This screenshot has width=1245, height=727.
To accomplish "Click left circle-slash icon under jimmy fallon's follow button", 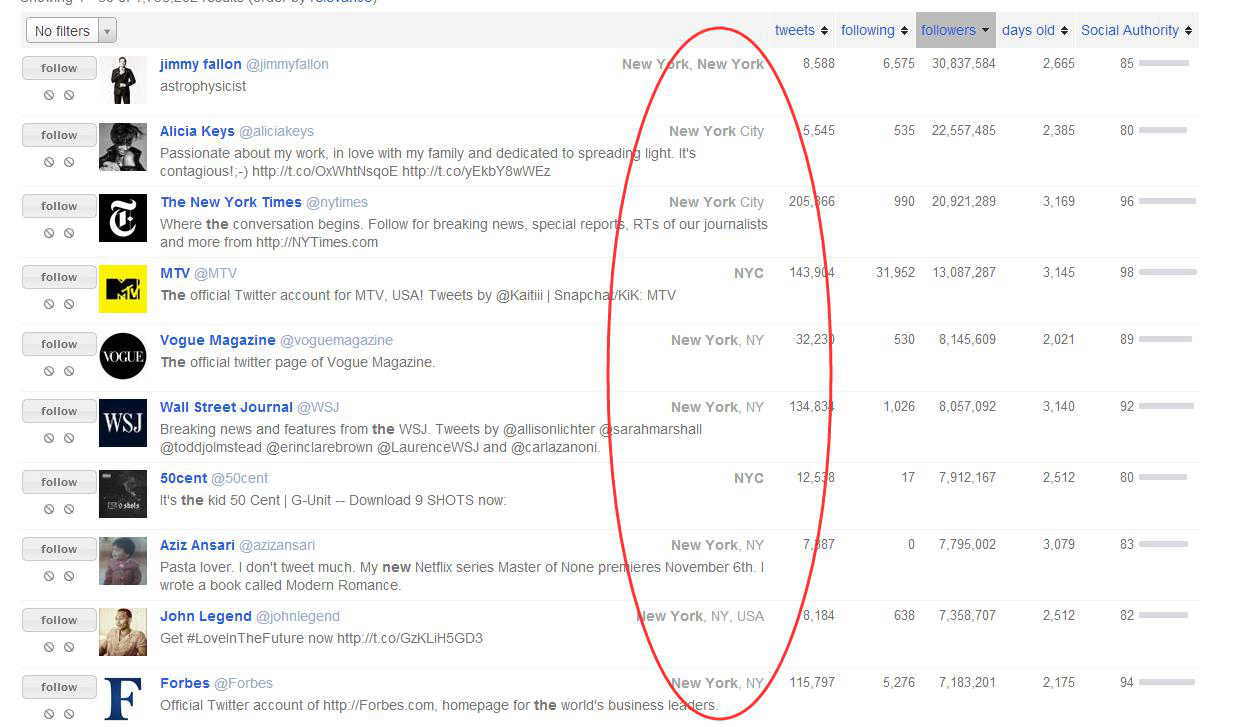I will click(49, 95).
